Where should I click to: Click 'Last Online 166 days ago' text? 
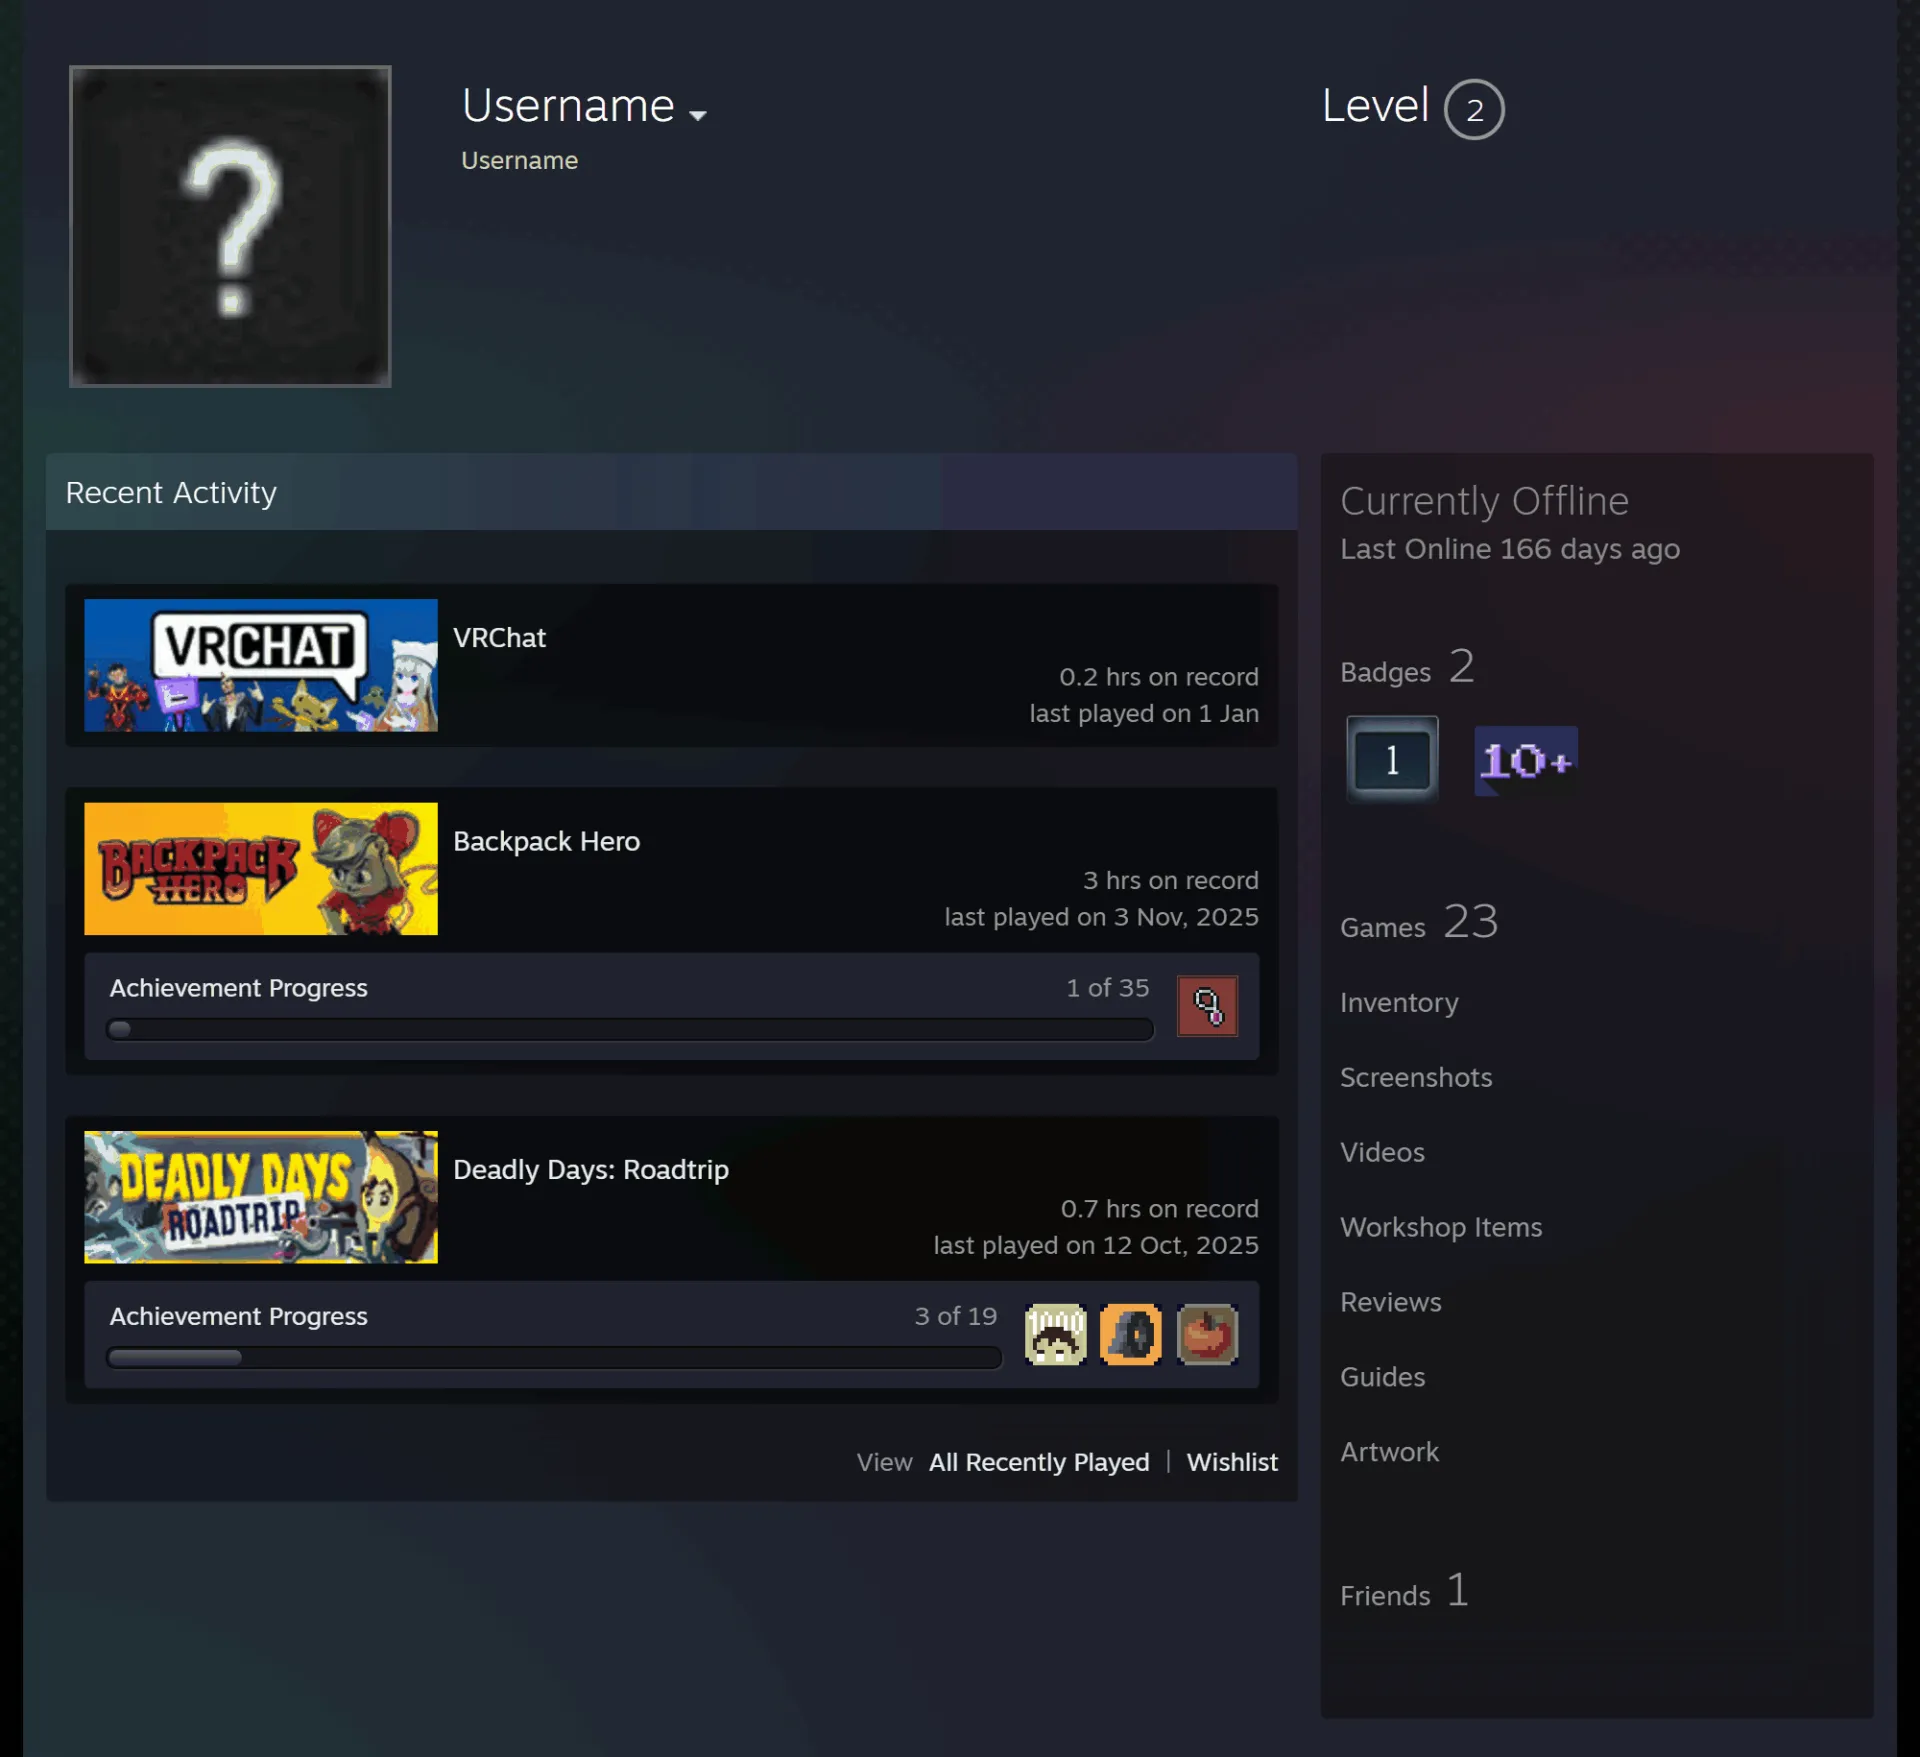point(1510,549)
